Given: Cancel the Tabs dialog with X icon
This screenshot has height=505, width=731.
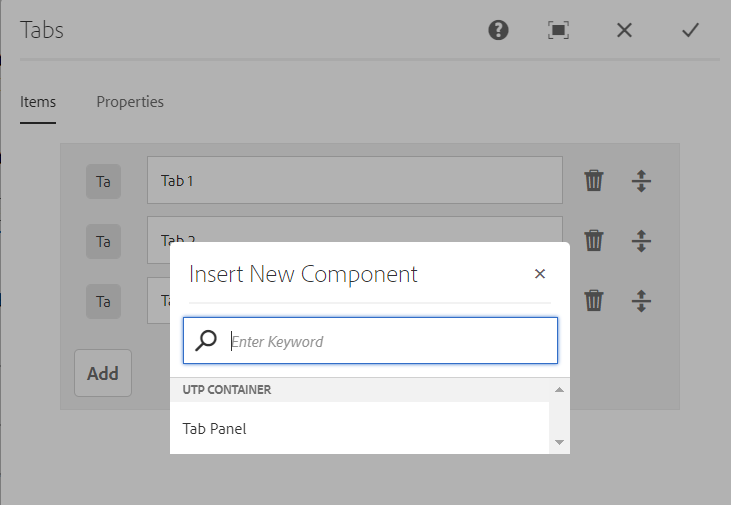Looking at the screenshot, I should (x=625, y=30).
